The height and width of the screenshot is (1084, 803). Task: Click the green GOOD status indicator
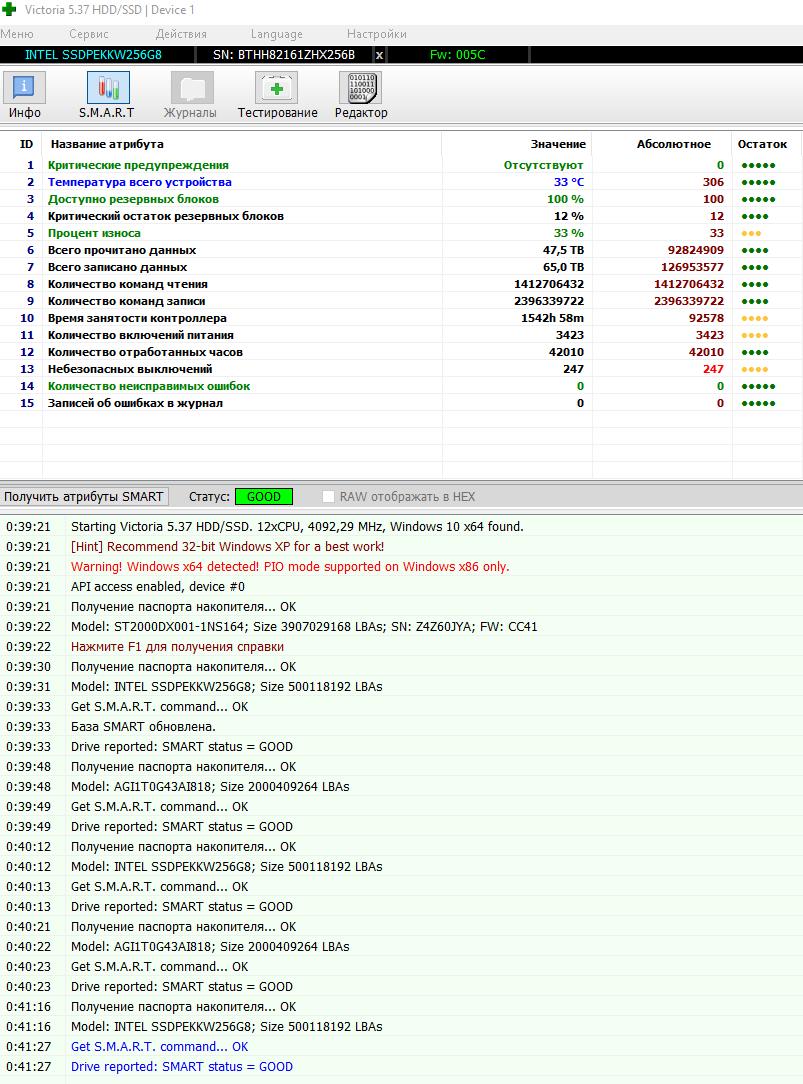point(264,496)
